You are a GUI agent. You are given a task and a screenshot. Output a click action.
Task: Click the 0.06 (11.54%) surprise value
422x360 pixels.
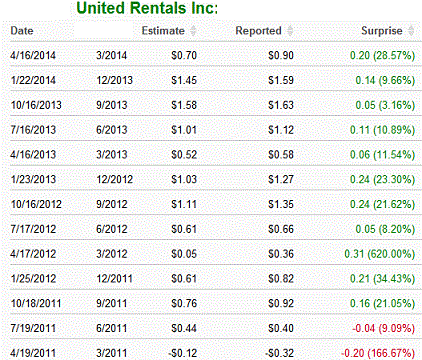click(x=382, y=155)
